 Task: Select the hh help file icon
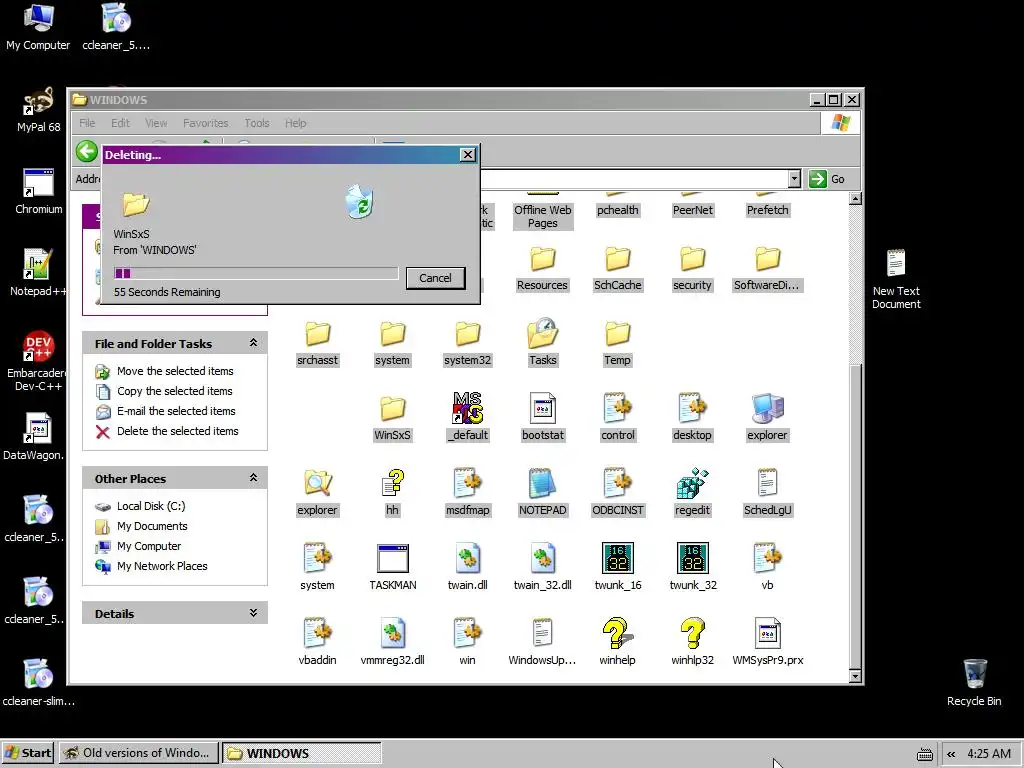point(392,493)
